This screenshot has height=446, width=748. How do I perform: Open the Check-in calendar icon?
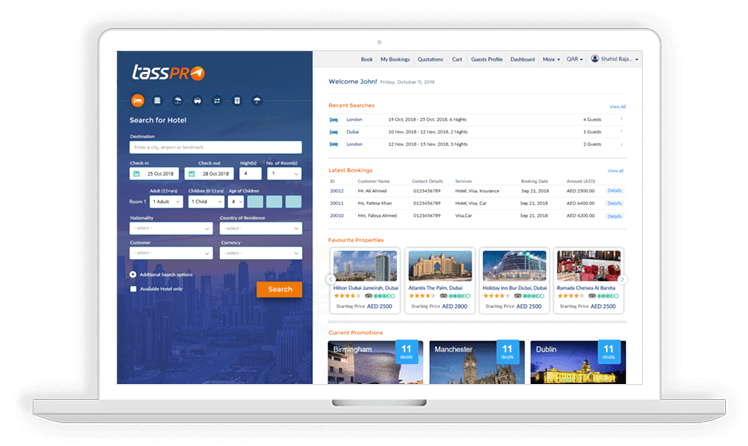(136, 174)
